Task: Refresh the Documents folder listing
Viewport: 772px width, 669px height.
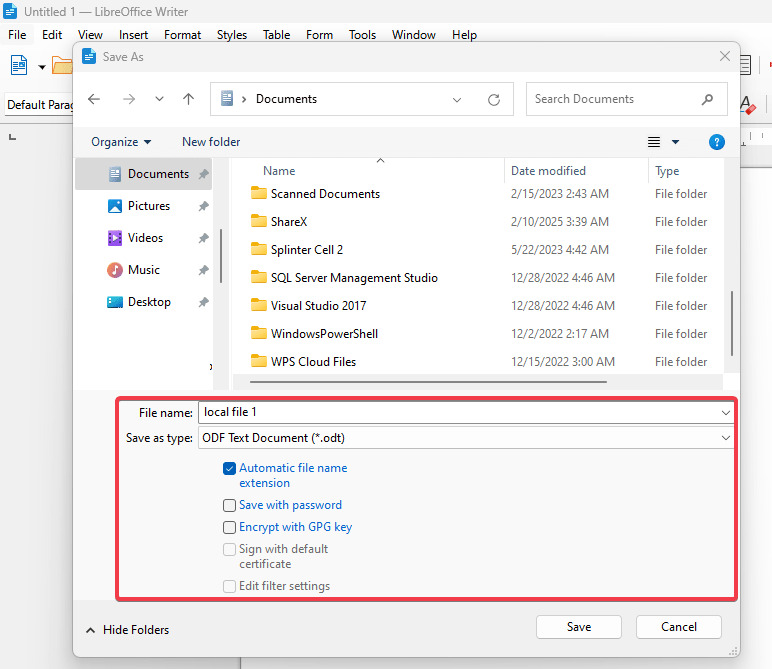Action: [494, 100]
